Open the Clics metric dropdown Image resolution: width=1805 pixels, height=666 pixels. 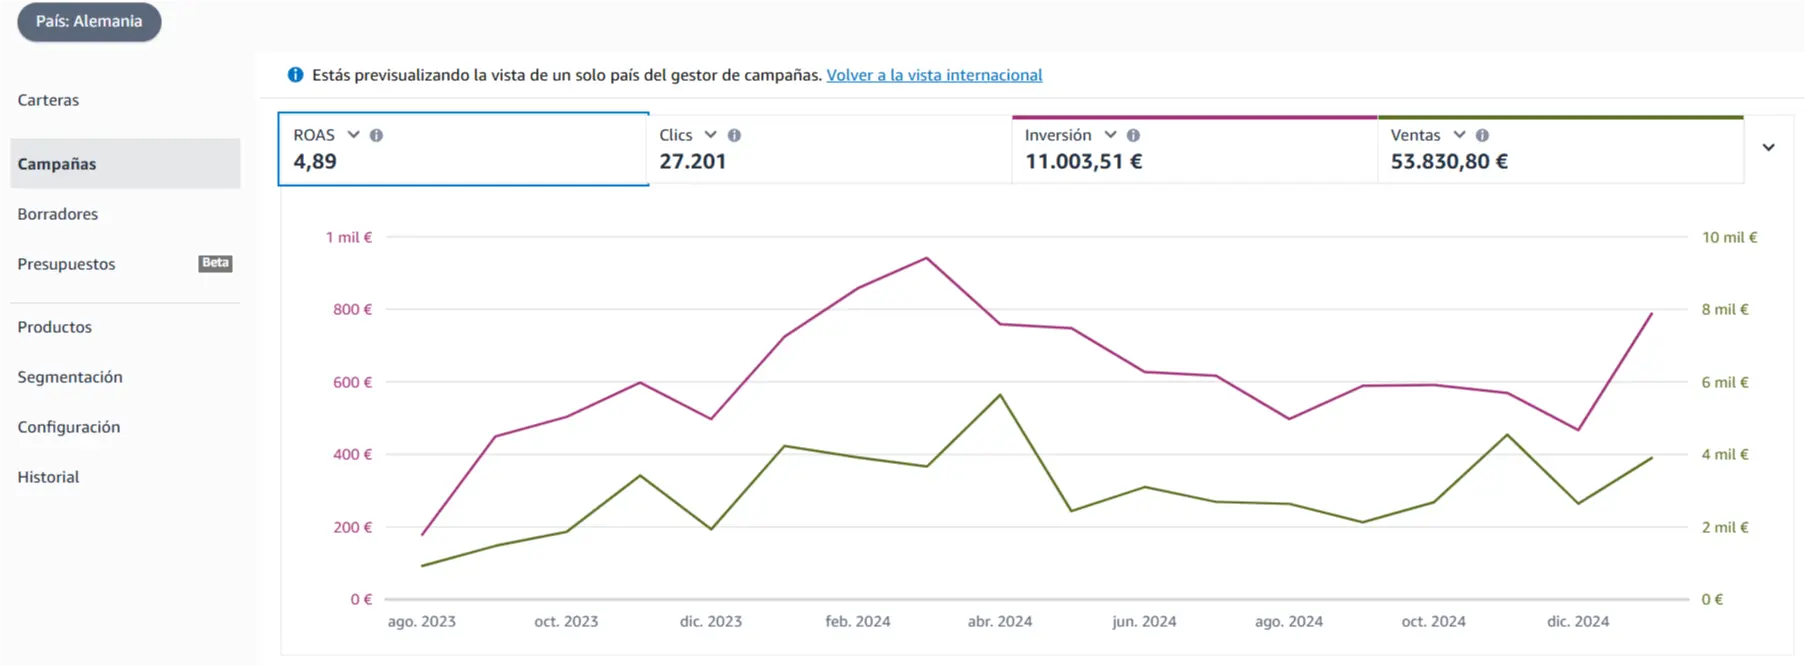click(x=710, y=134)
